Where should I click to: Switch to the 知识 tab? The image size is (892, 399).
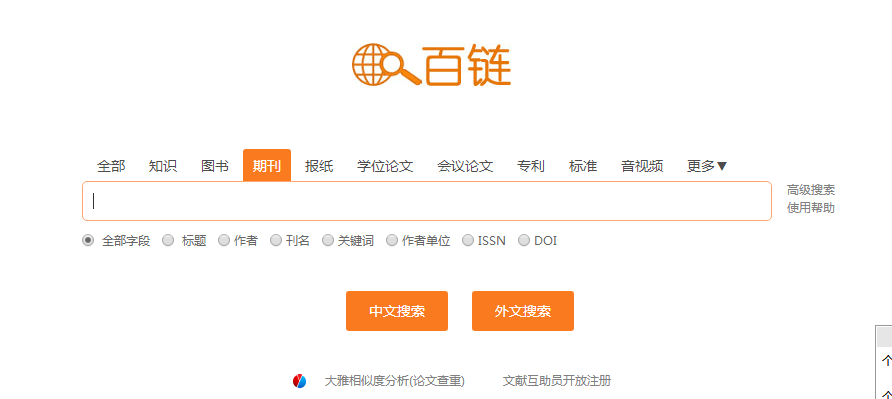coord(163,166)
